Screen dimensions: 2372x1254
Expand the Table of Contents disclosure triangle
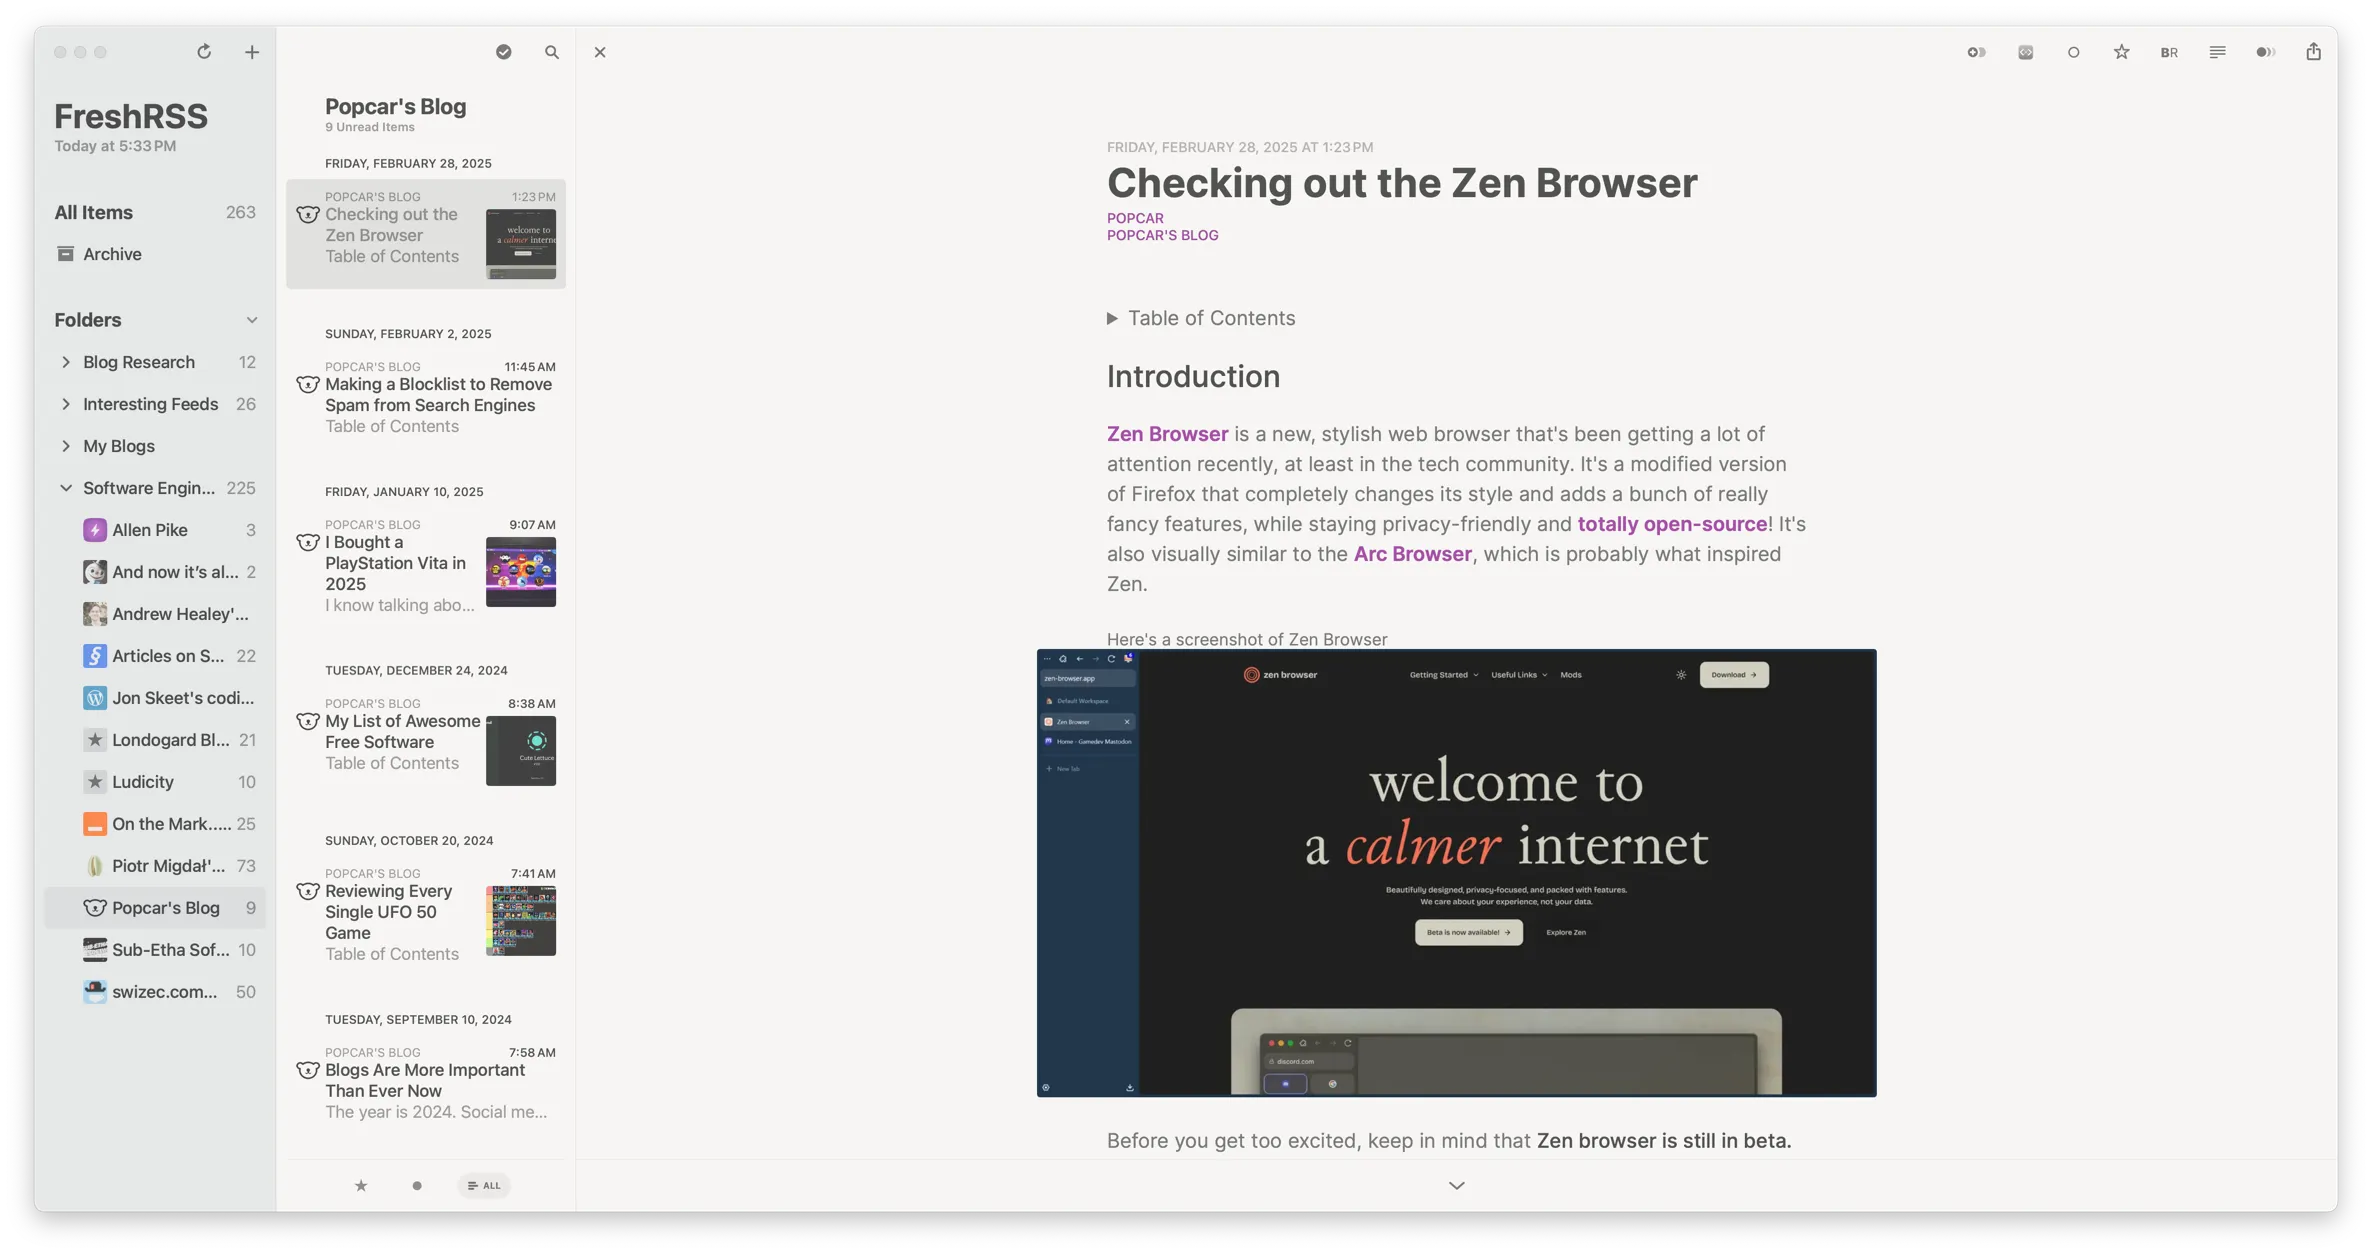click(x=1112, y=318)
